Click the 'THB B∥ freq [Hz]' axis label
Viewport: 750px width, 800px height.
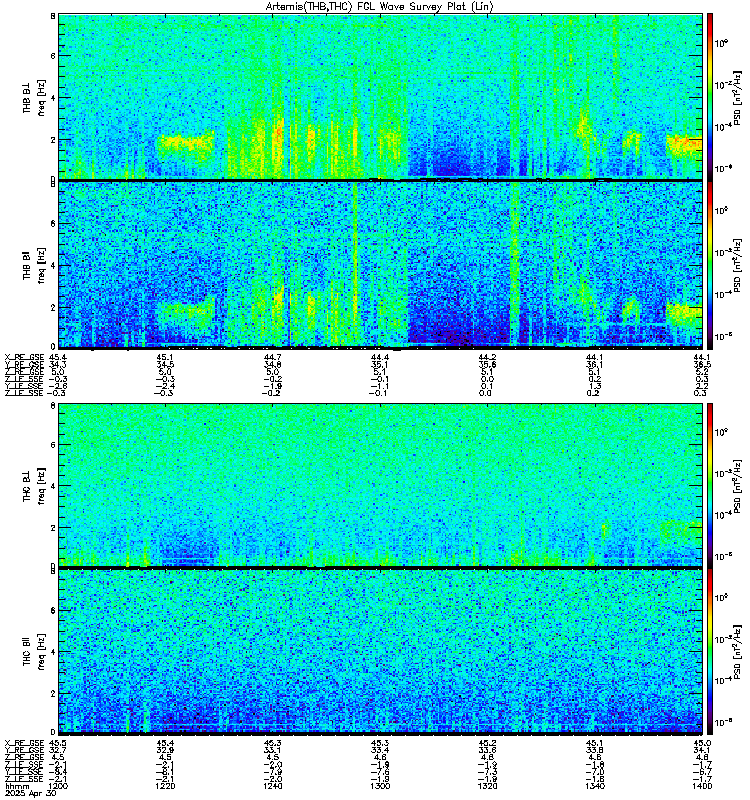pyautogui.click(x=34, y=265)
